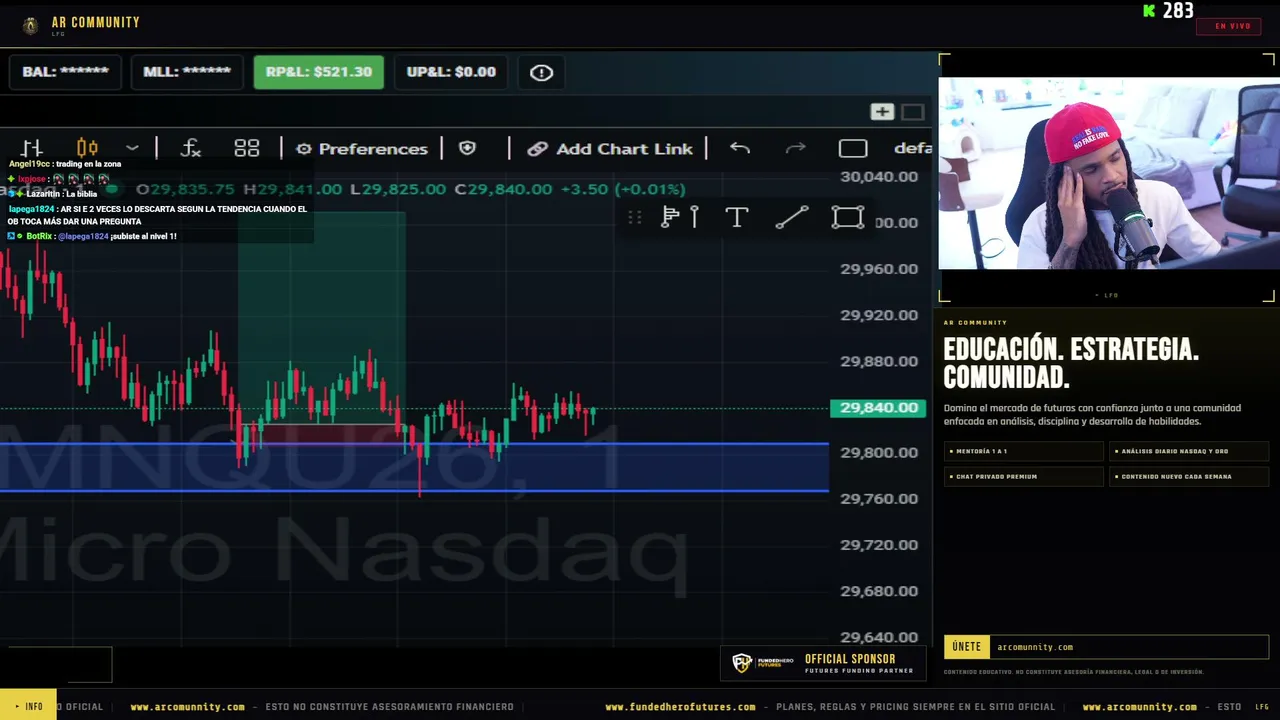Open the arcomunity.com link
The image size is (1280, 720).
[1035, 647]
